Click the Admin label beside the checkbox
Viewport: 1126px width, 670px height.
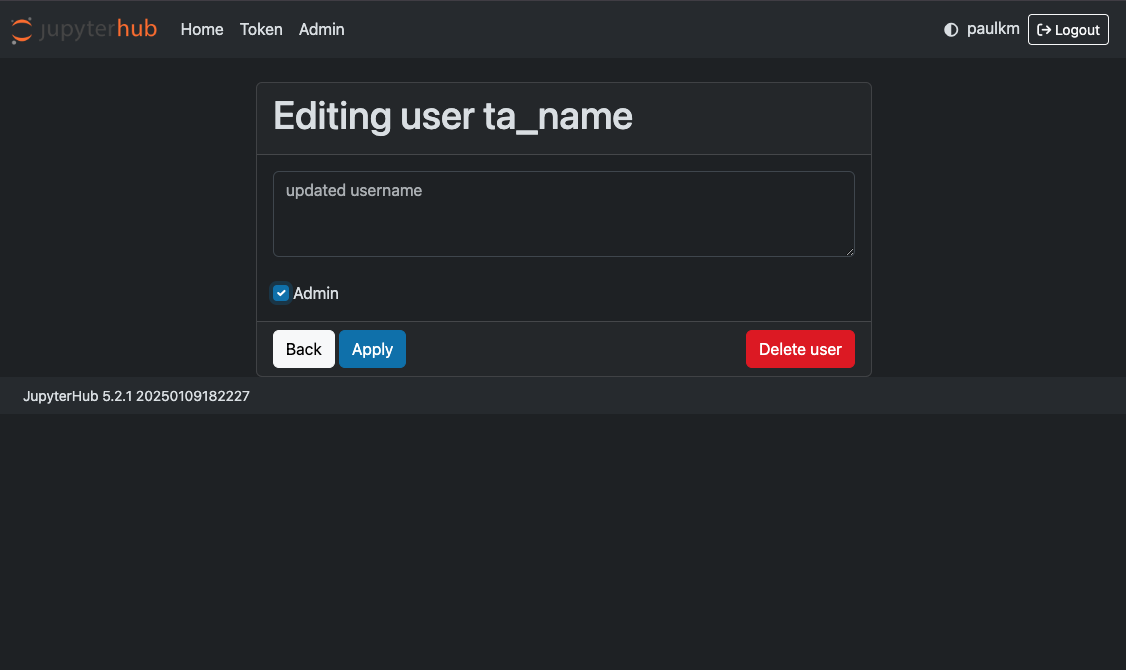[x=316, y=292]
